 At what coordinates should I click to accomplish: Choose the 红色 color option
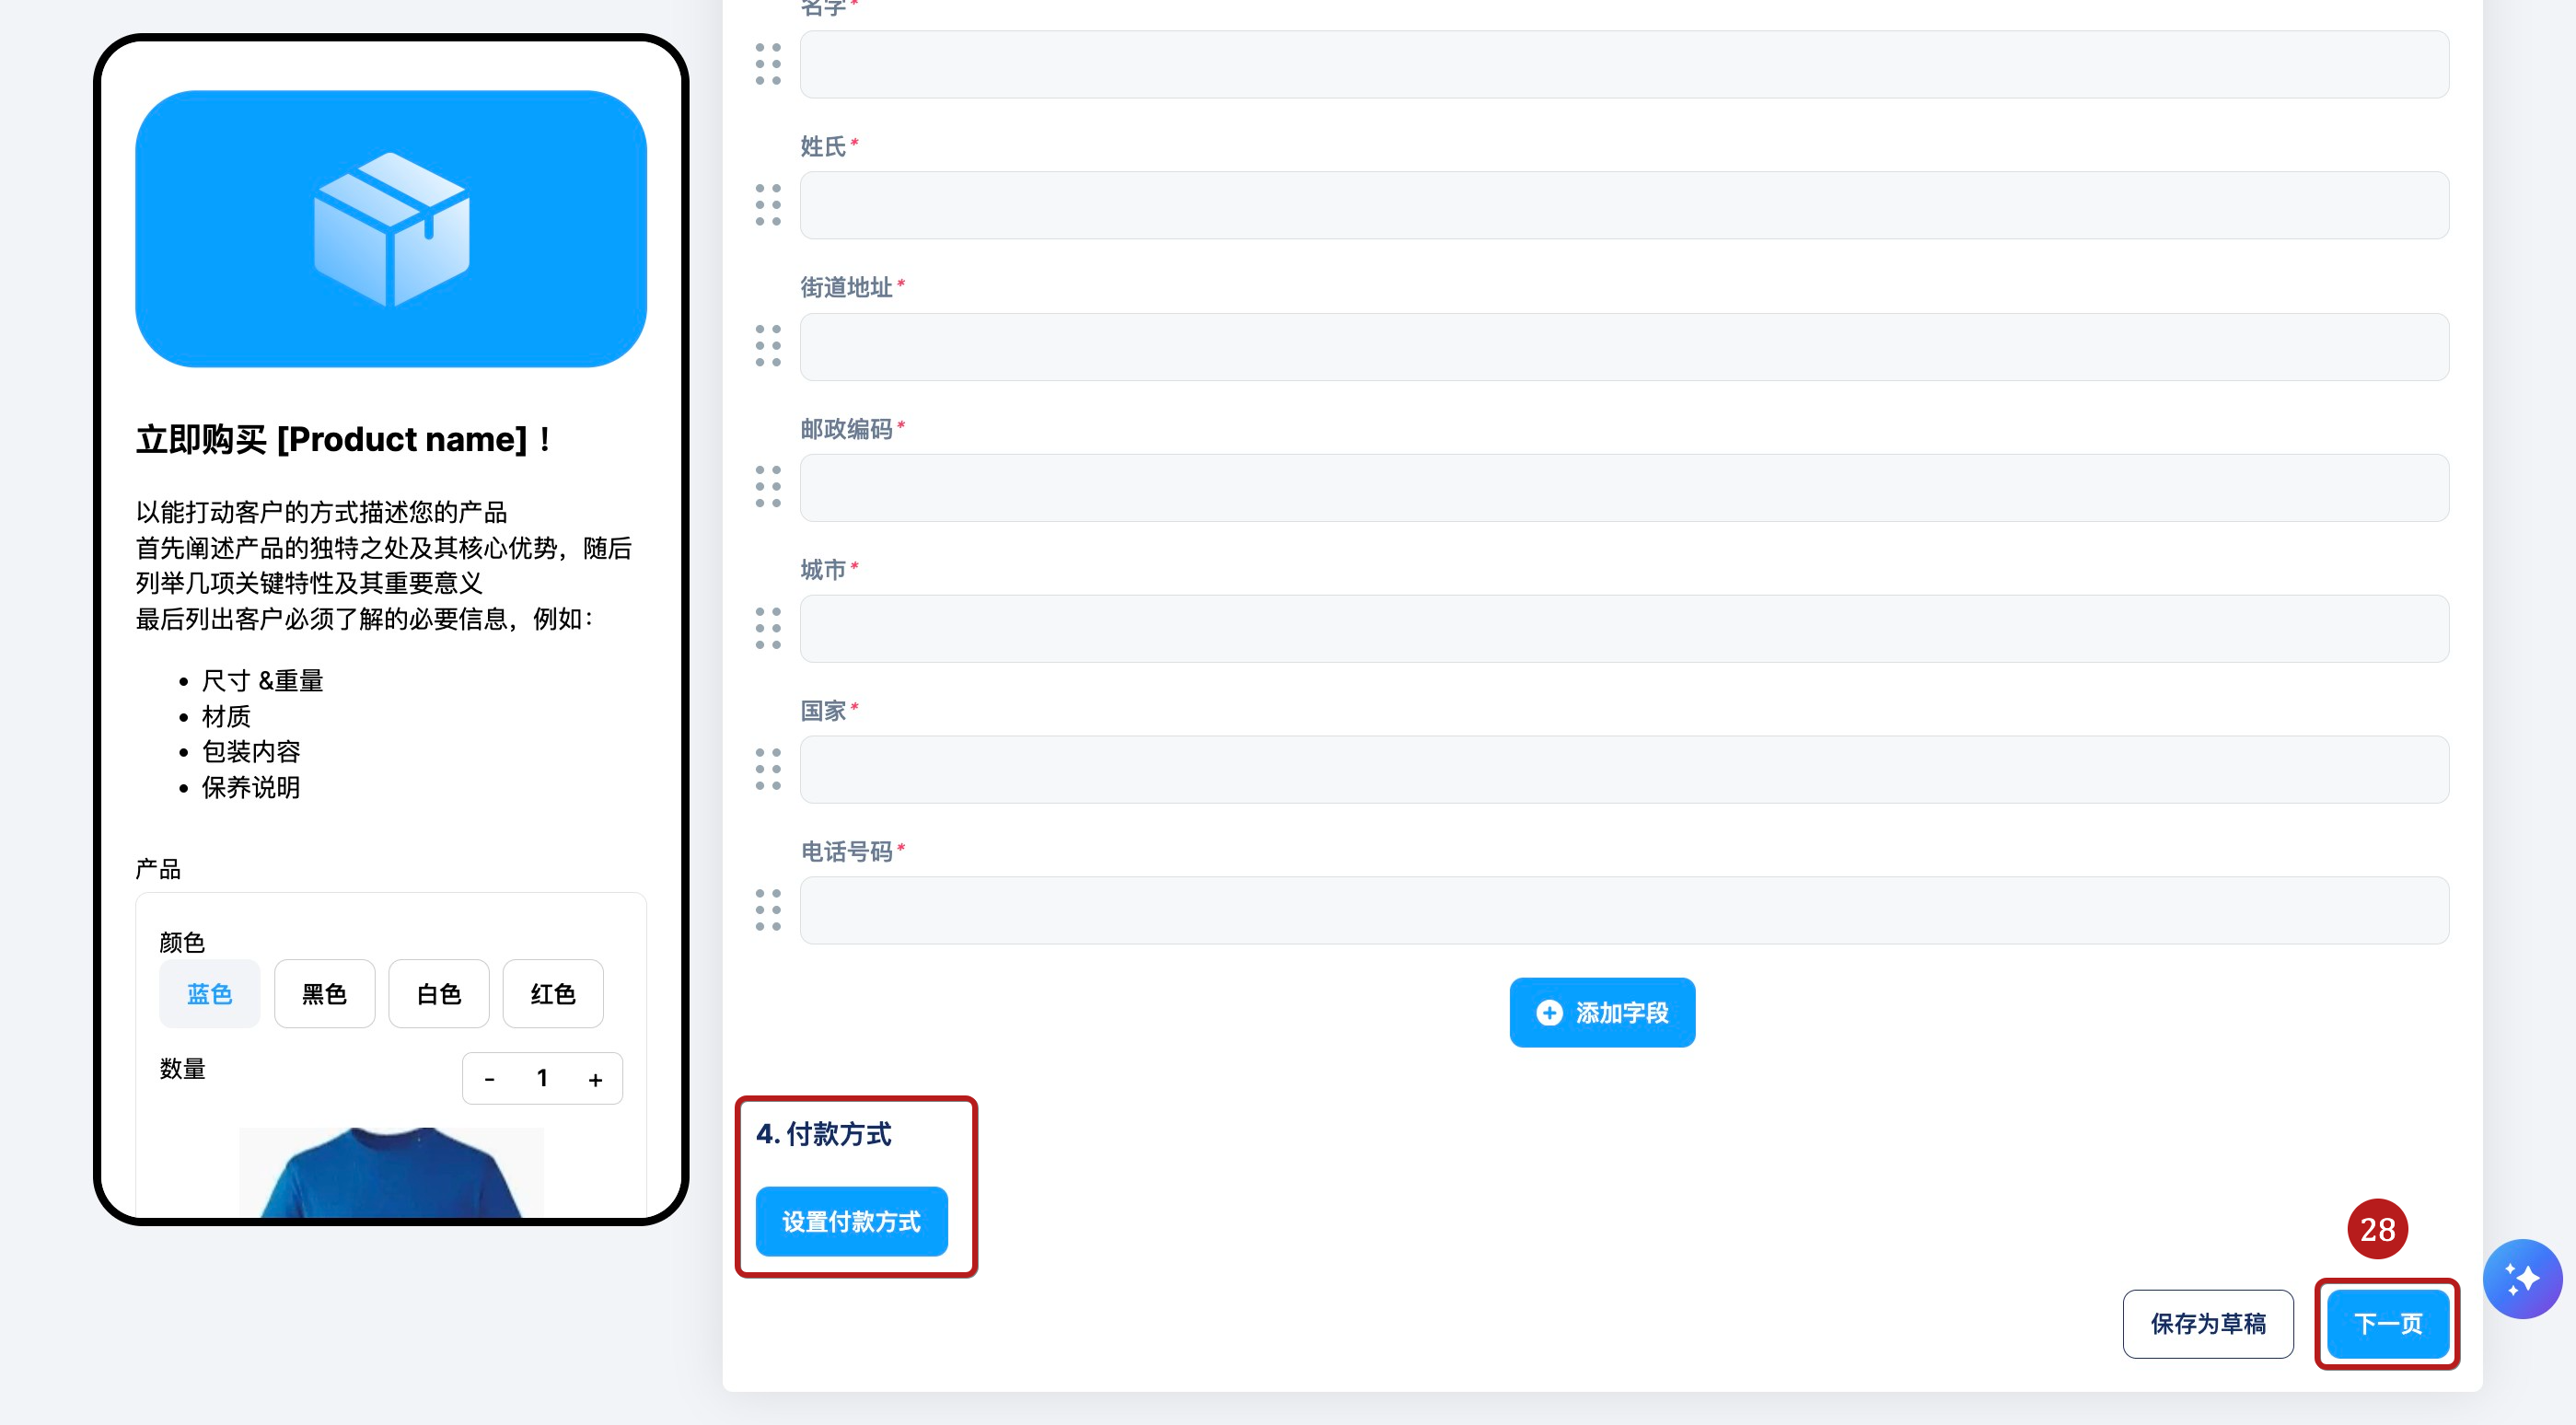[552, 993]
